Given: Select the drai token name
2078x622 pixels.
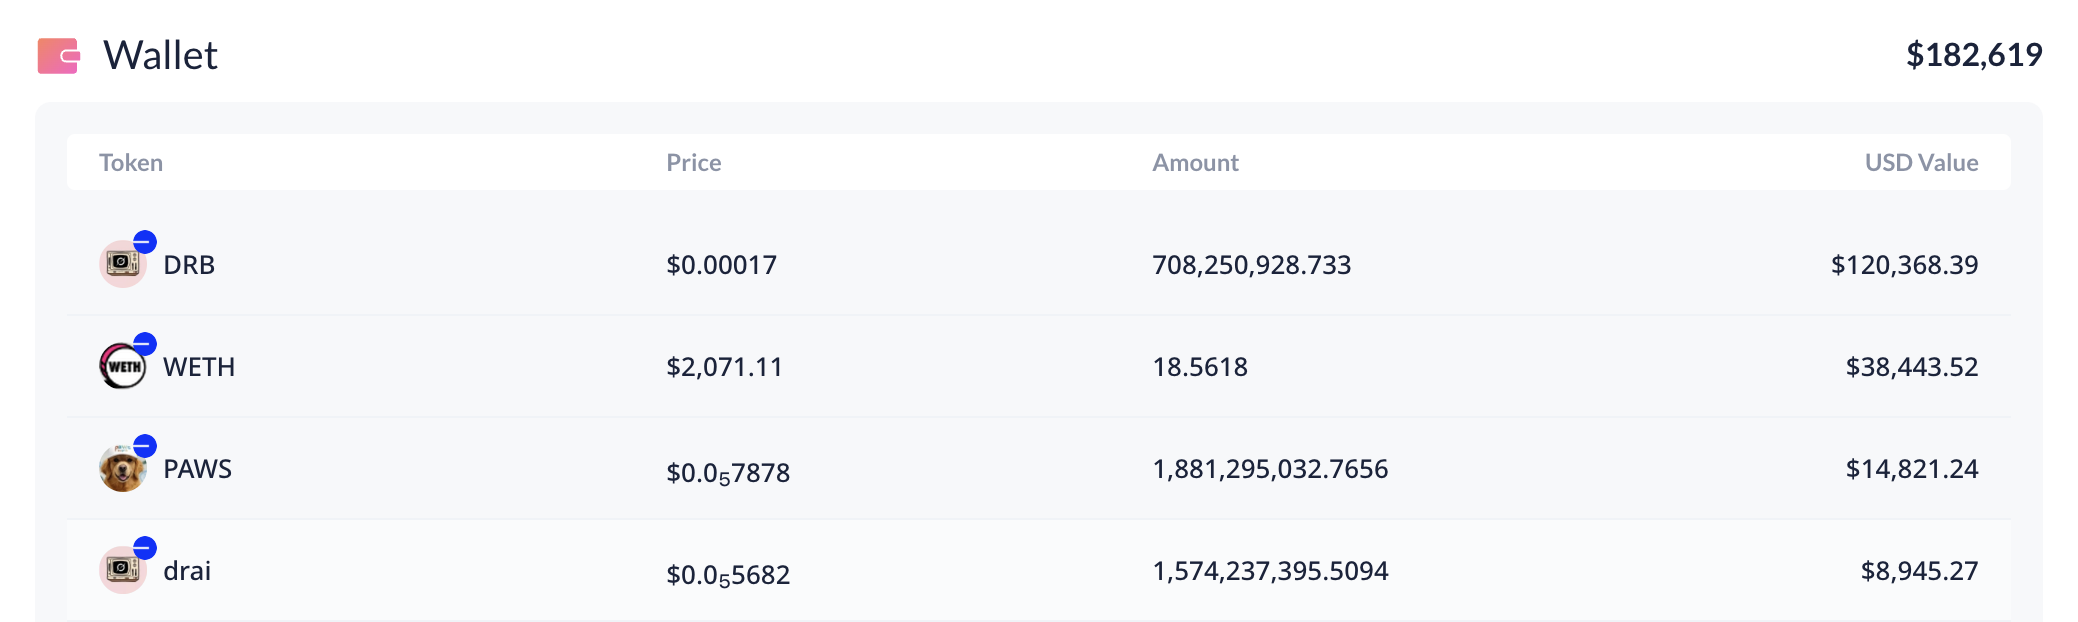Looking at the screenshot, I should [187, 571].
